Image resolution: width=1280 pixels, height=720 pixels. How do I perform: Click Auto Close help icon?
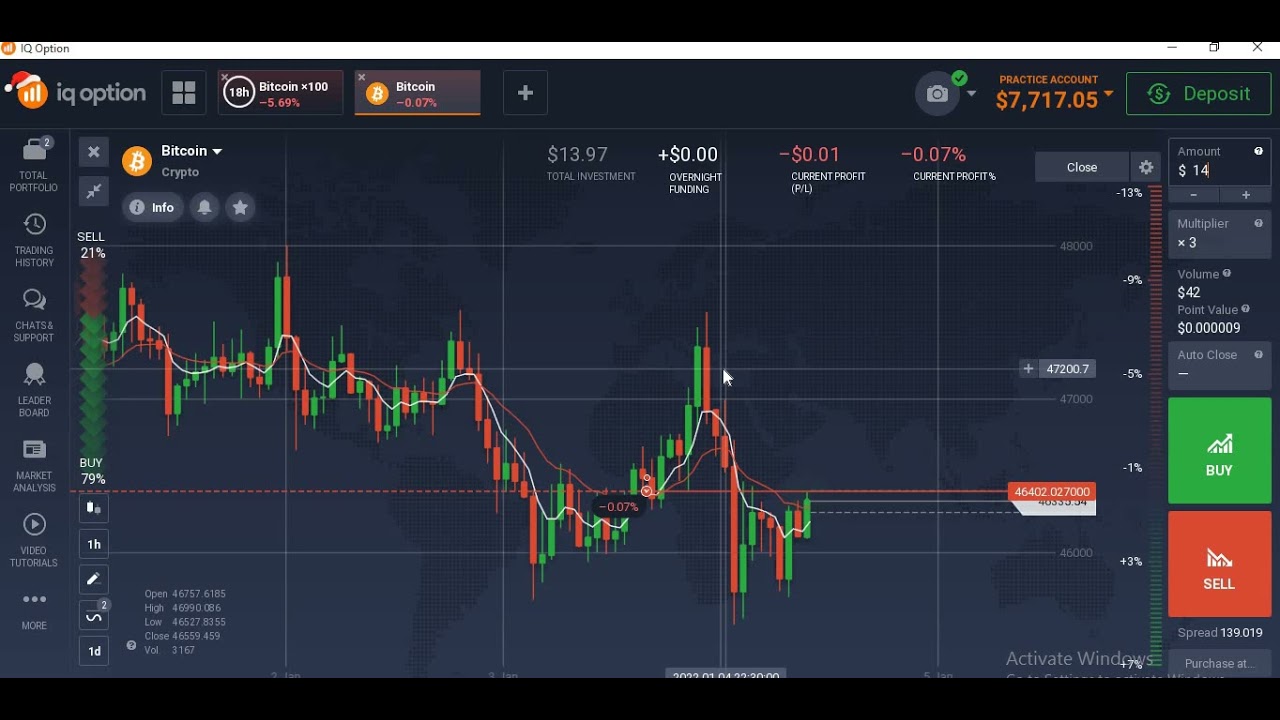(x=1259, y=354)
